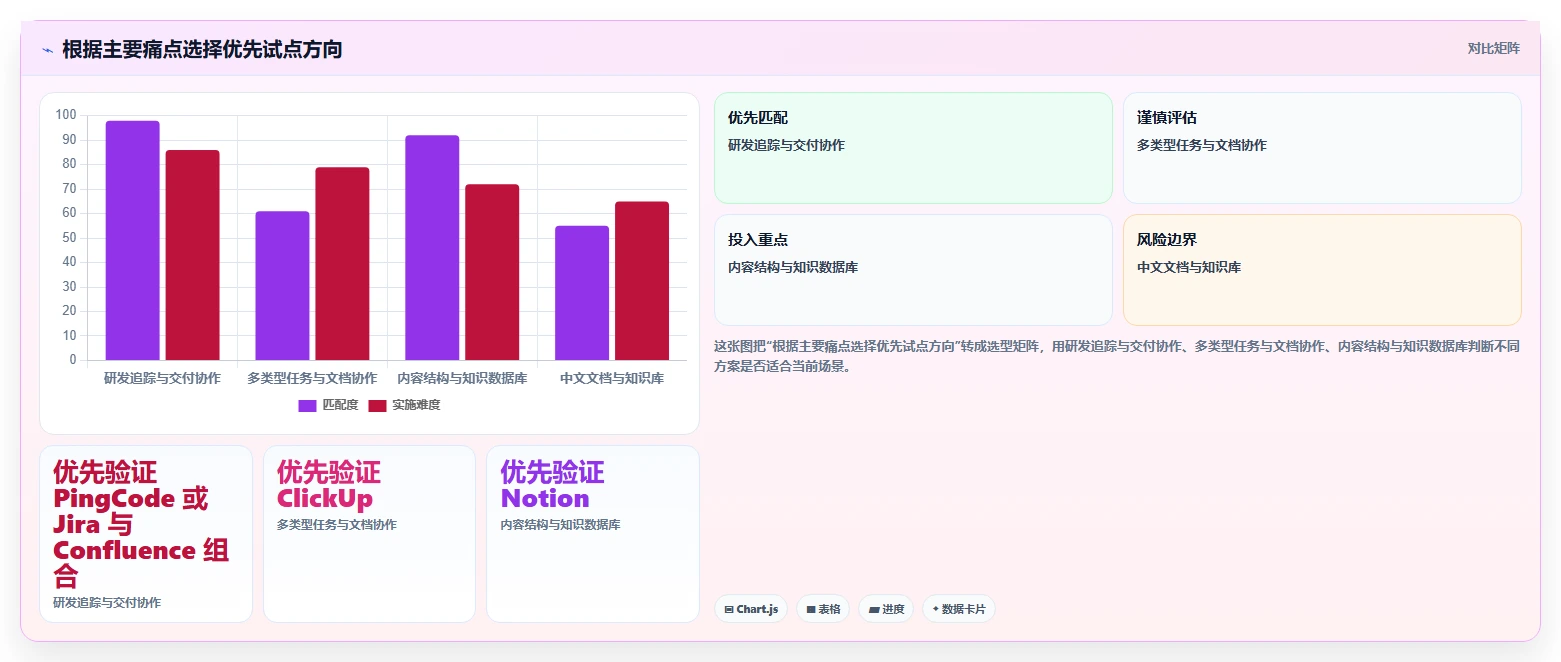
Task: Click the 数据卡片 tag chip
Action: (959, 609)
